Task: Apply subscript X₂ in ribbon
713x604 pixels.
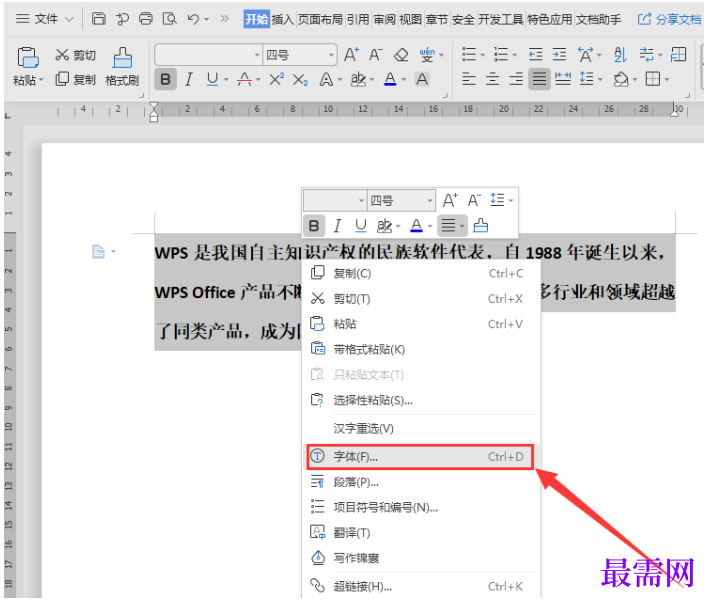Action: 300,80
